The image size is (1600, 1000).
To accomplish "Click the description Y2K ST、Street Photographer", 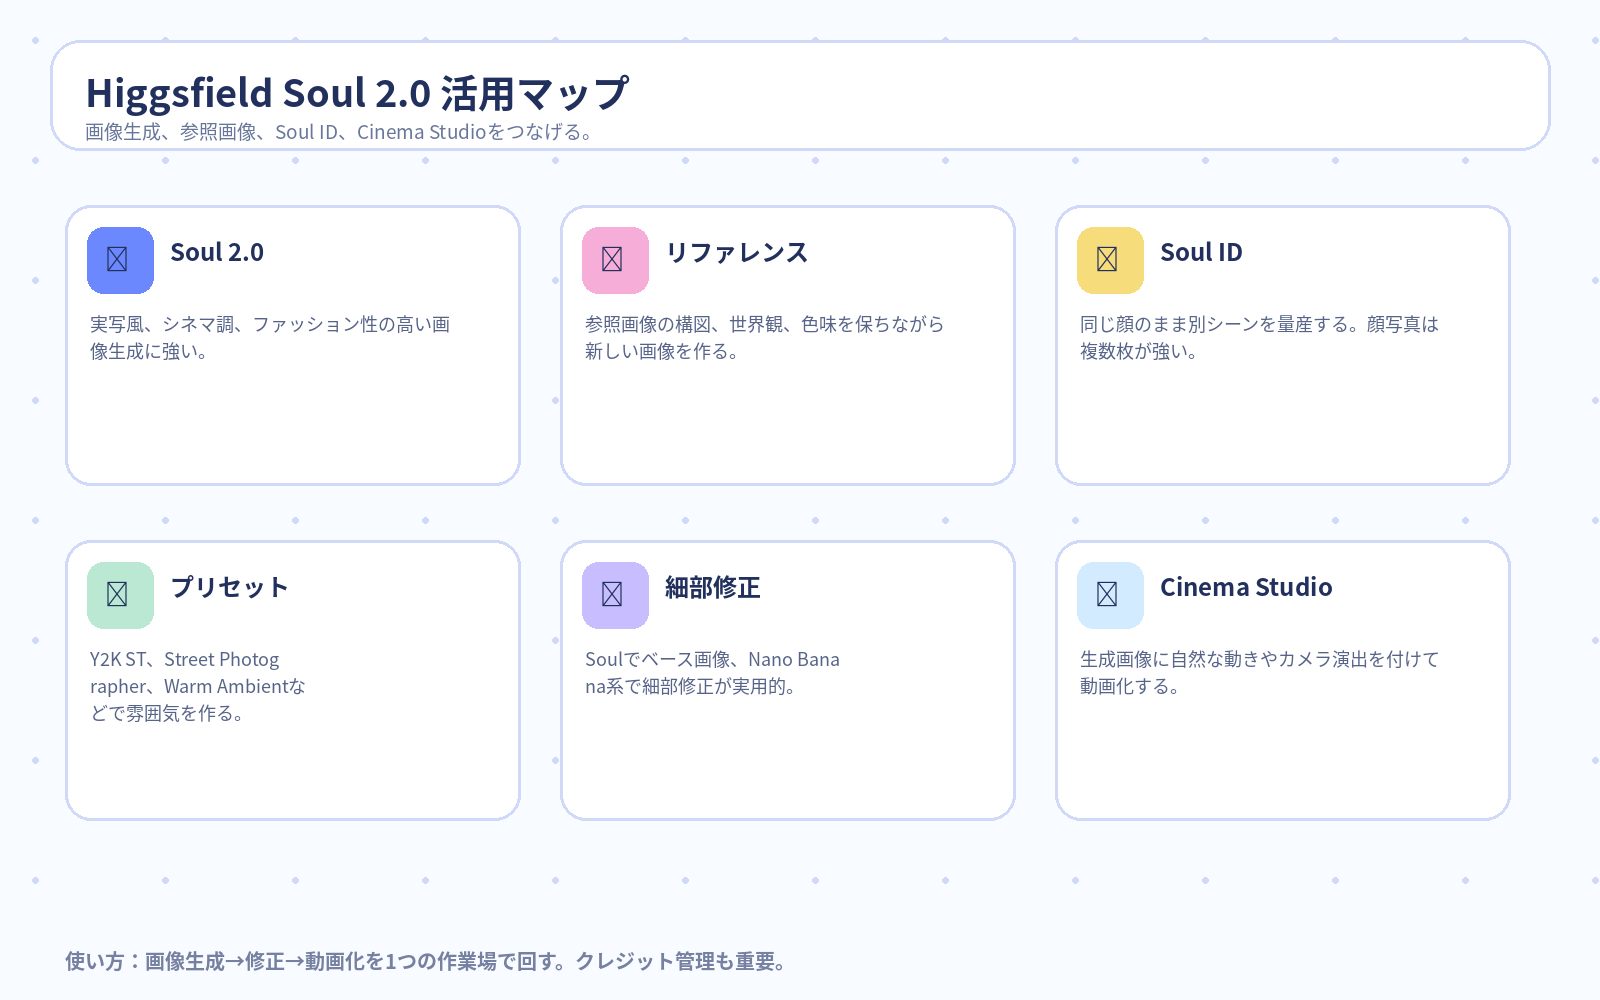I will pyautogui.click(x=197, y=686).
